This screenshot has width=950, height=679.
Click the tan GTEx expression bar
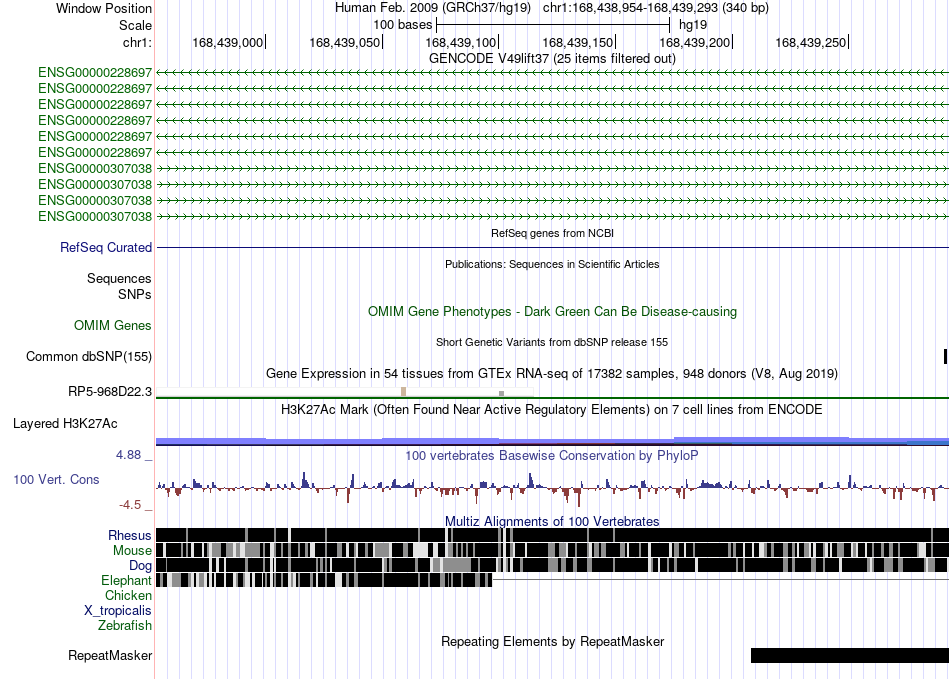pos(404,392)
